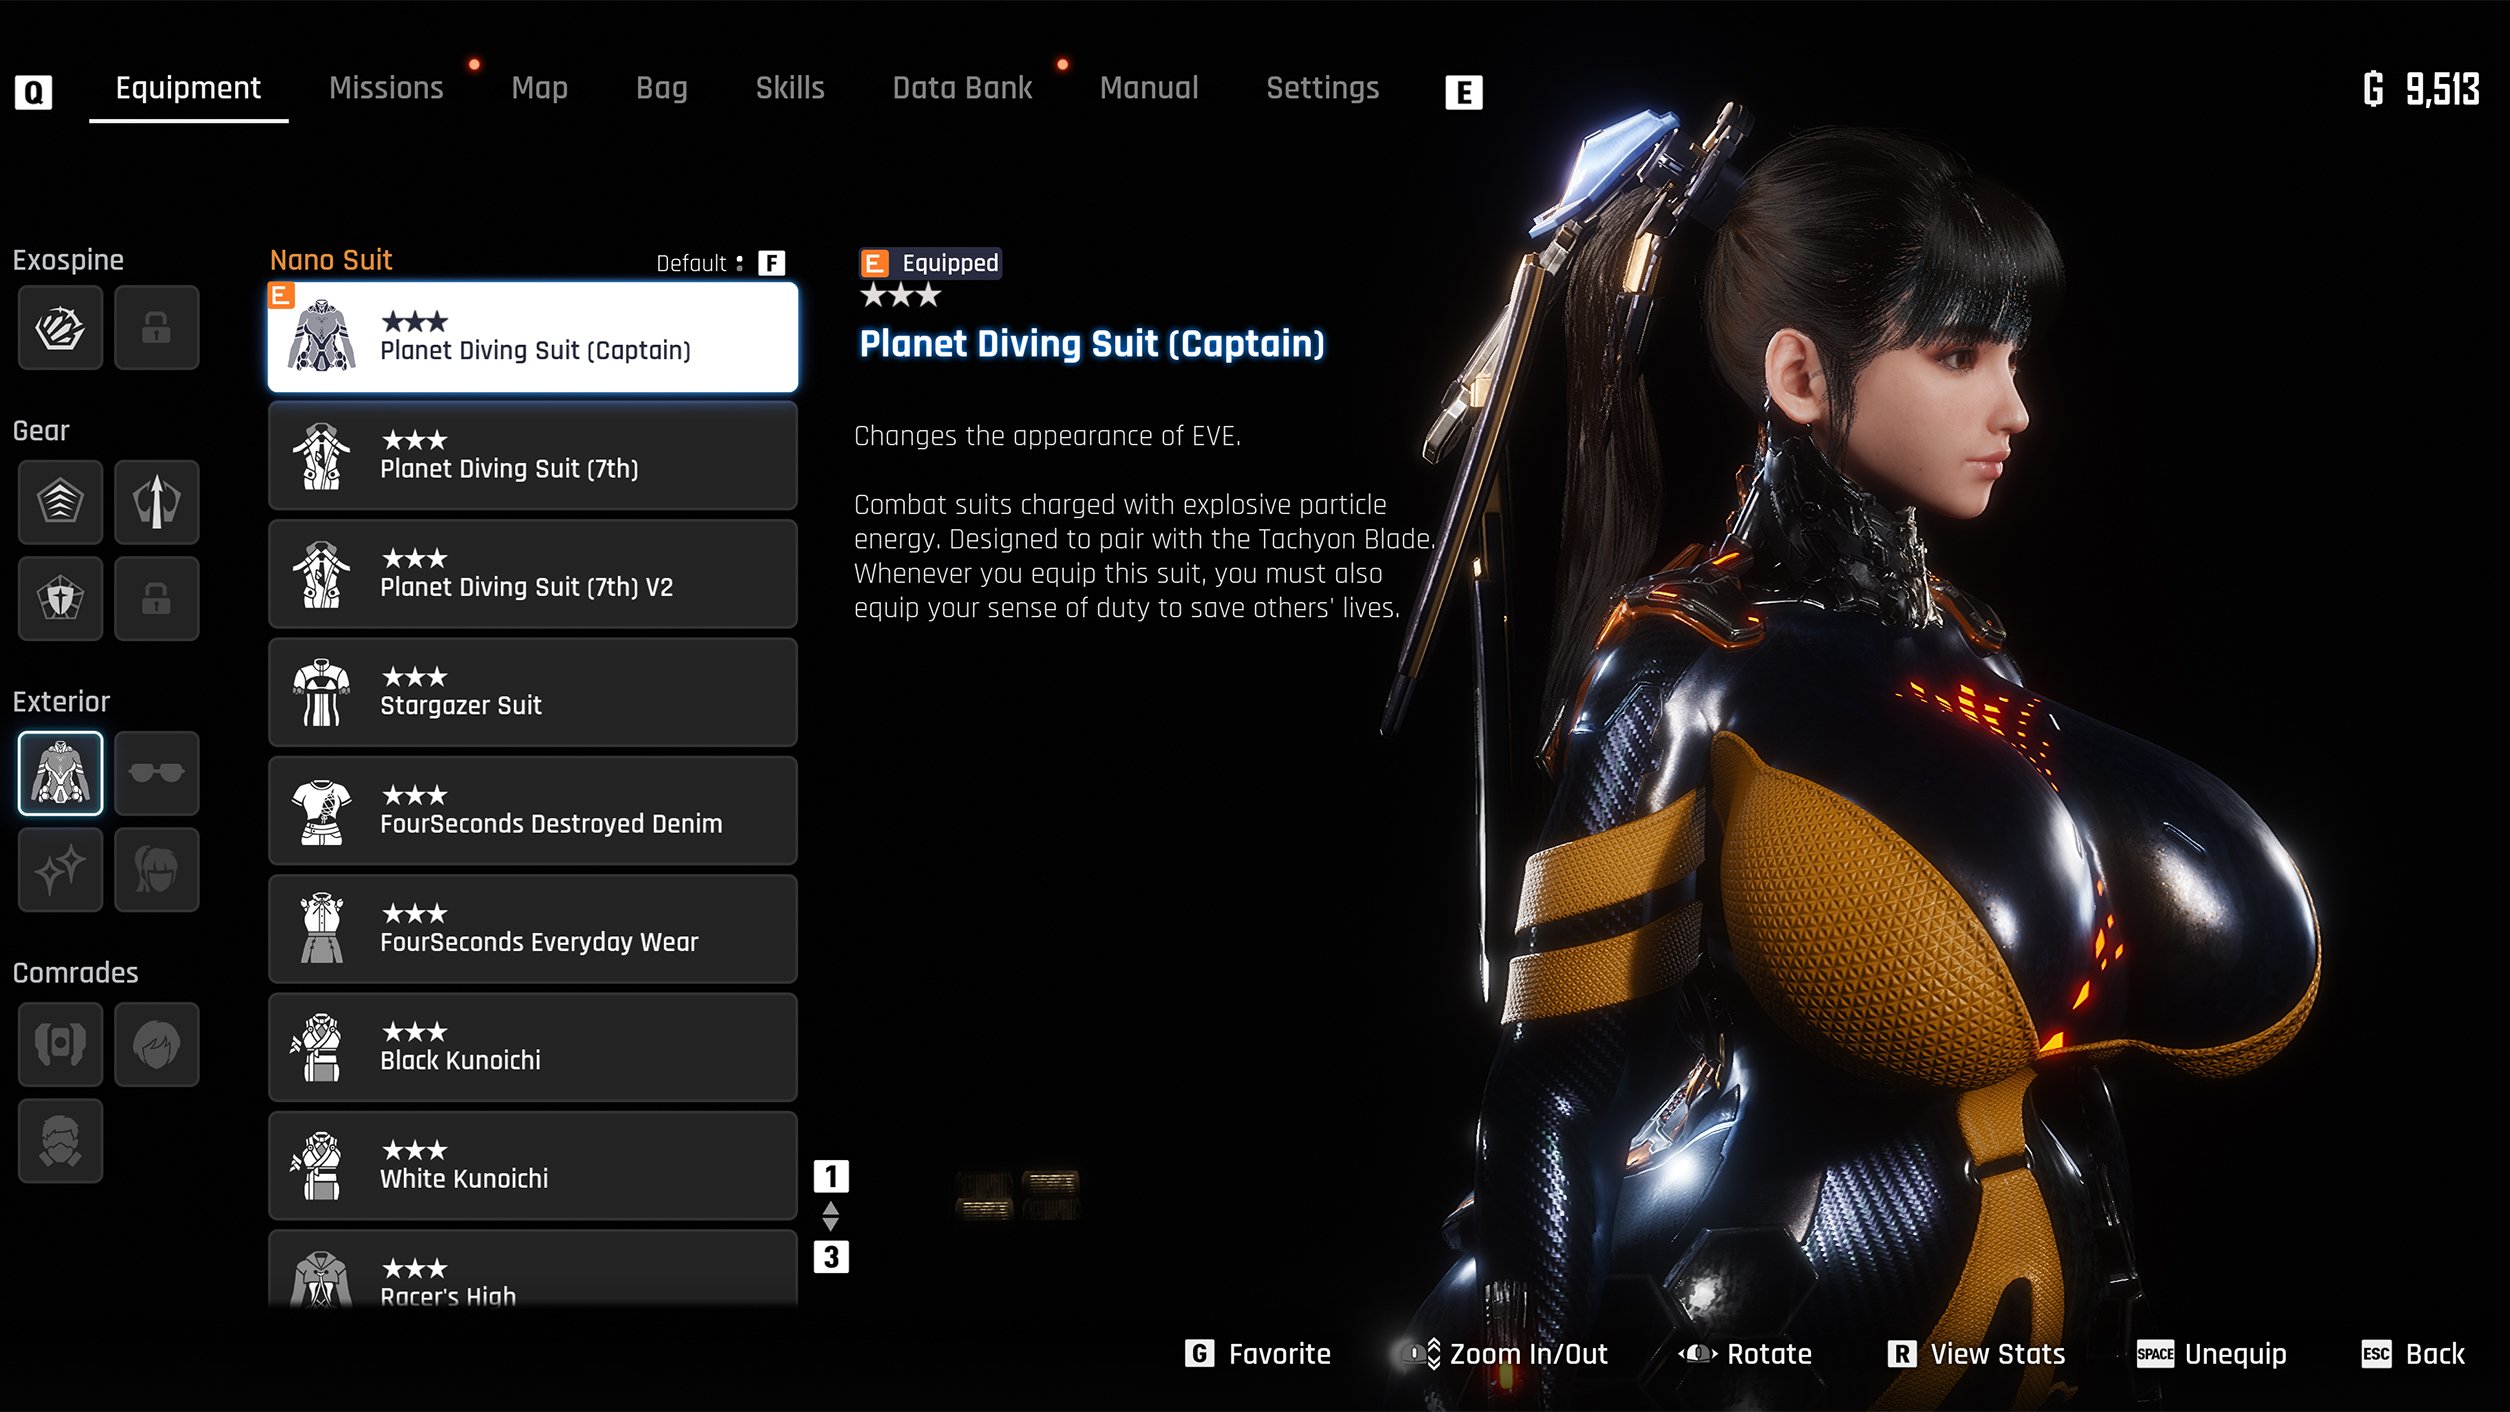Click the page scroll arrows indicator

click(x=830, y=1216)
